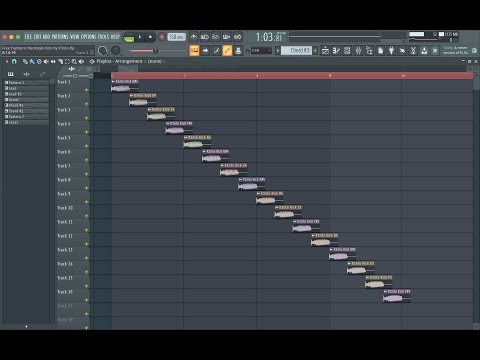Viewport: 480px width, 360px height.
Task: Select Pattern 1 in picker list
Action: 26,82
